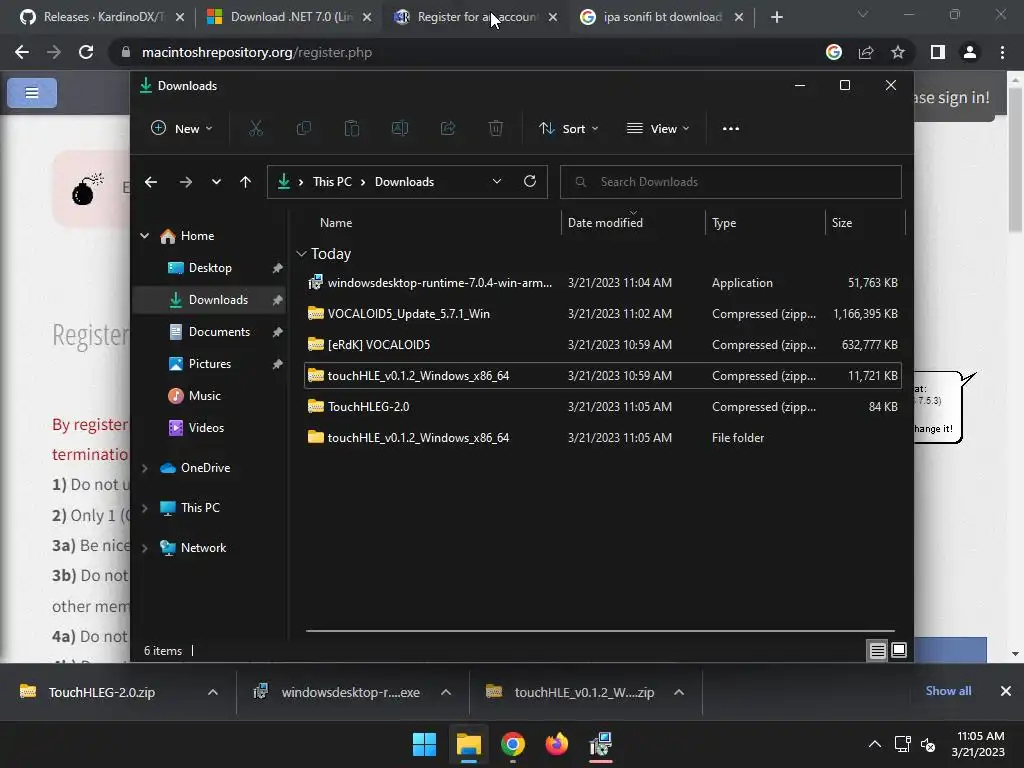Viewport: 1024px width, 768px height.
Task: Click the Rename icon in Explorer toolbar
Action: pyautogui.click(x=400, y=129)
